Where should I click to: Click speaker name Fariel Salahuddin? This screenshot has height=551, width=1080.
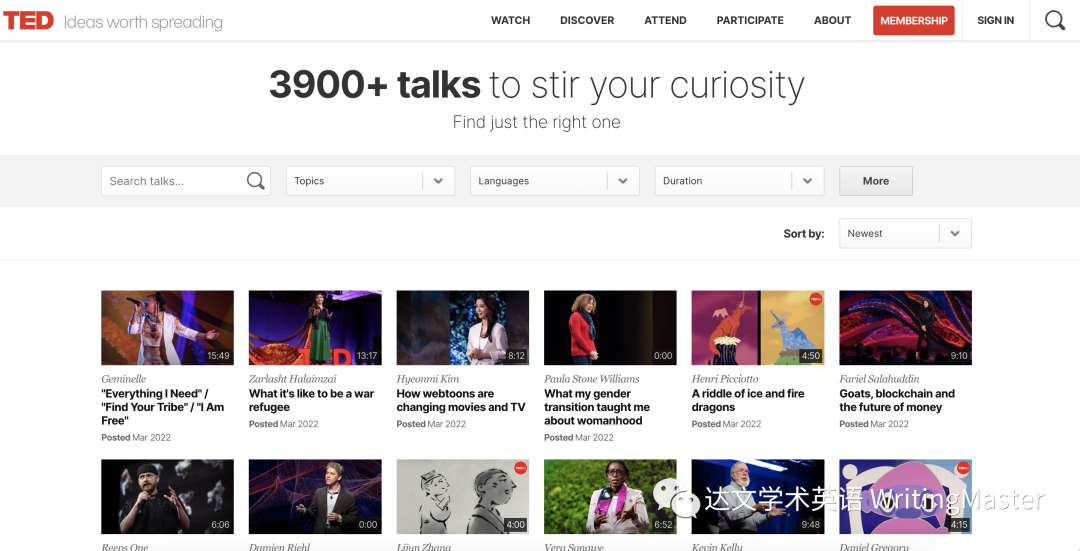pyautogui.click(x=879, y=379)
